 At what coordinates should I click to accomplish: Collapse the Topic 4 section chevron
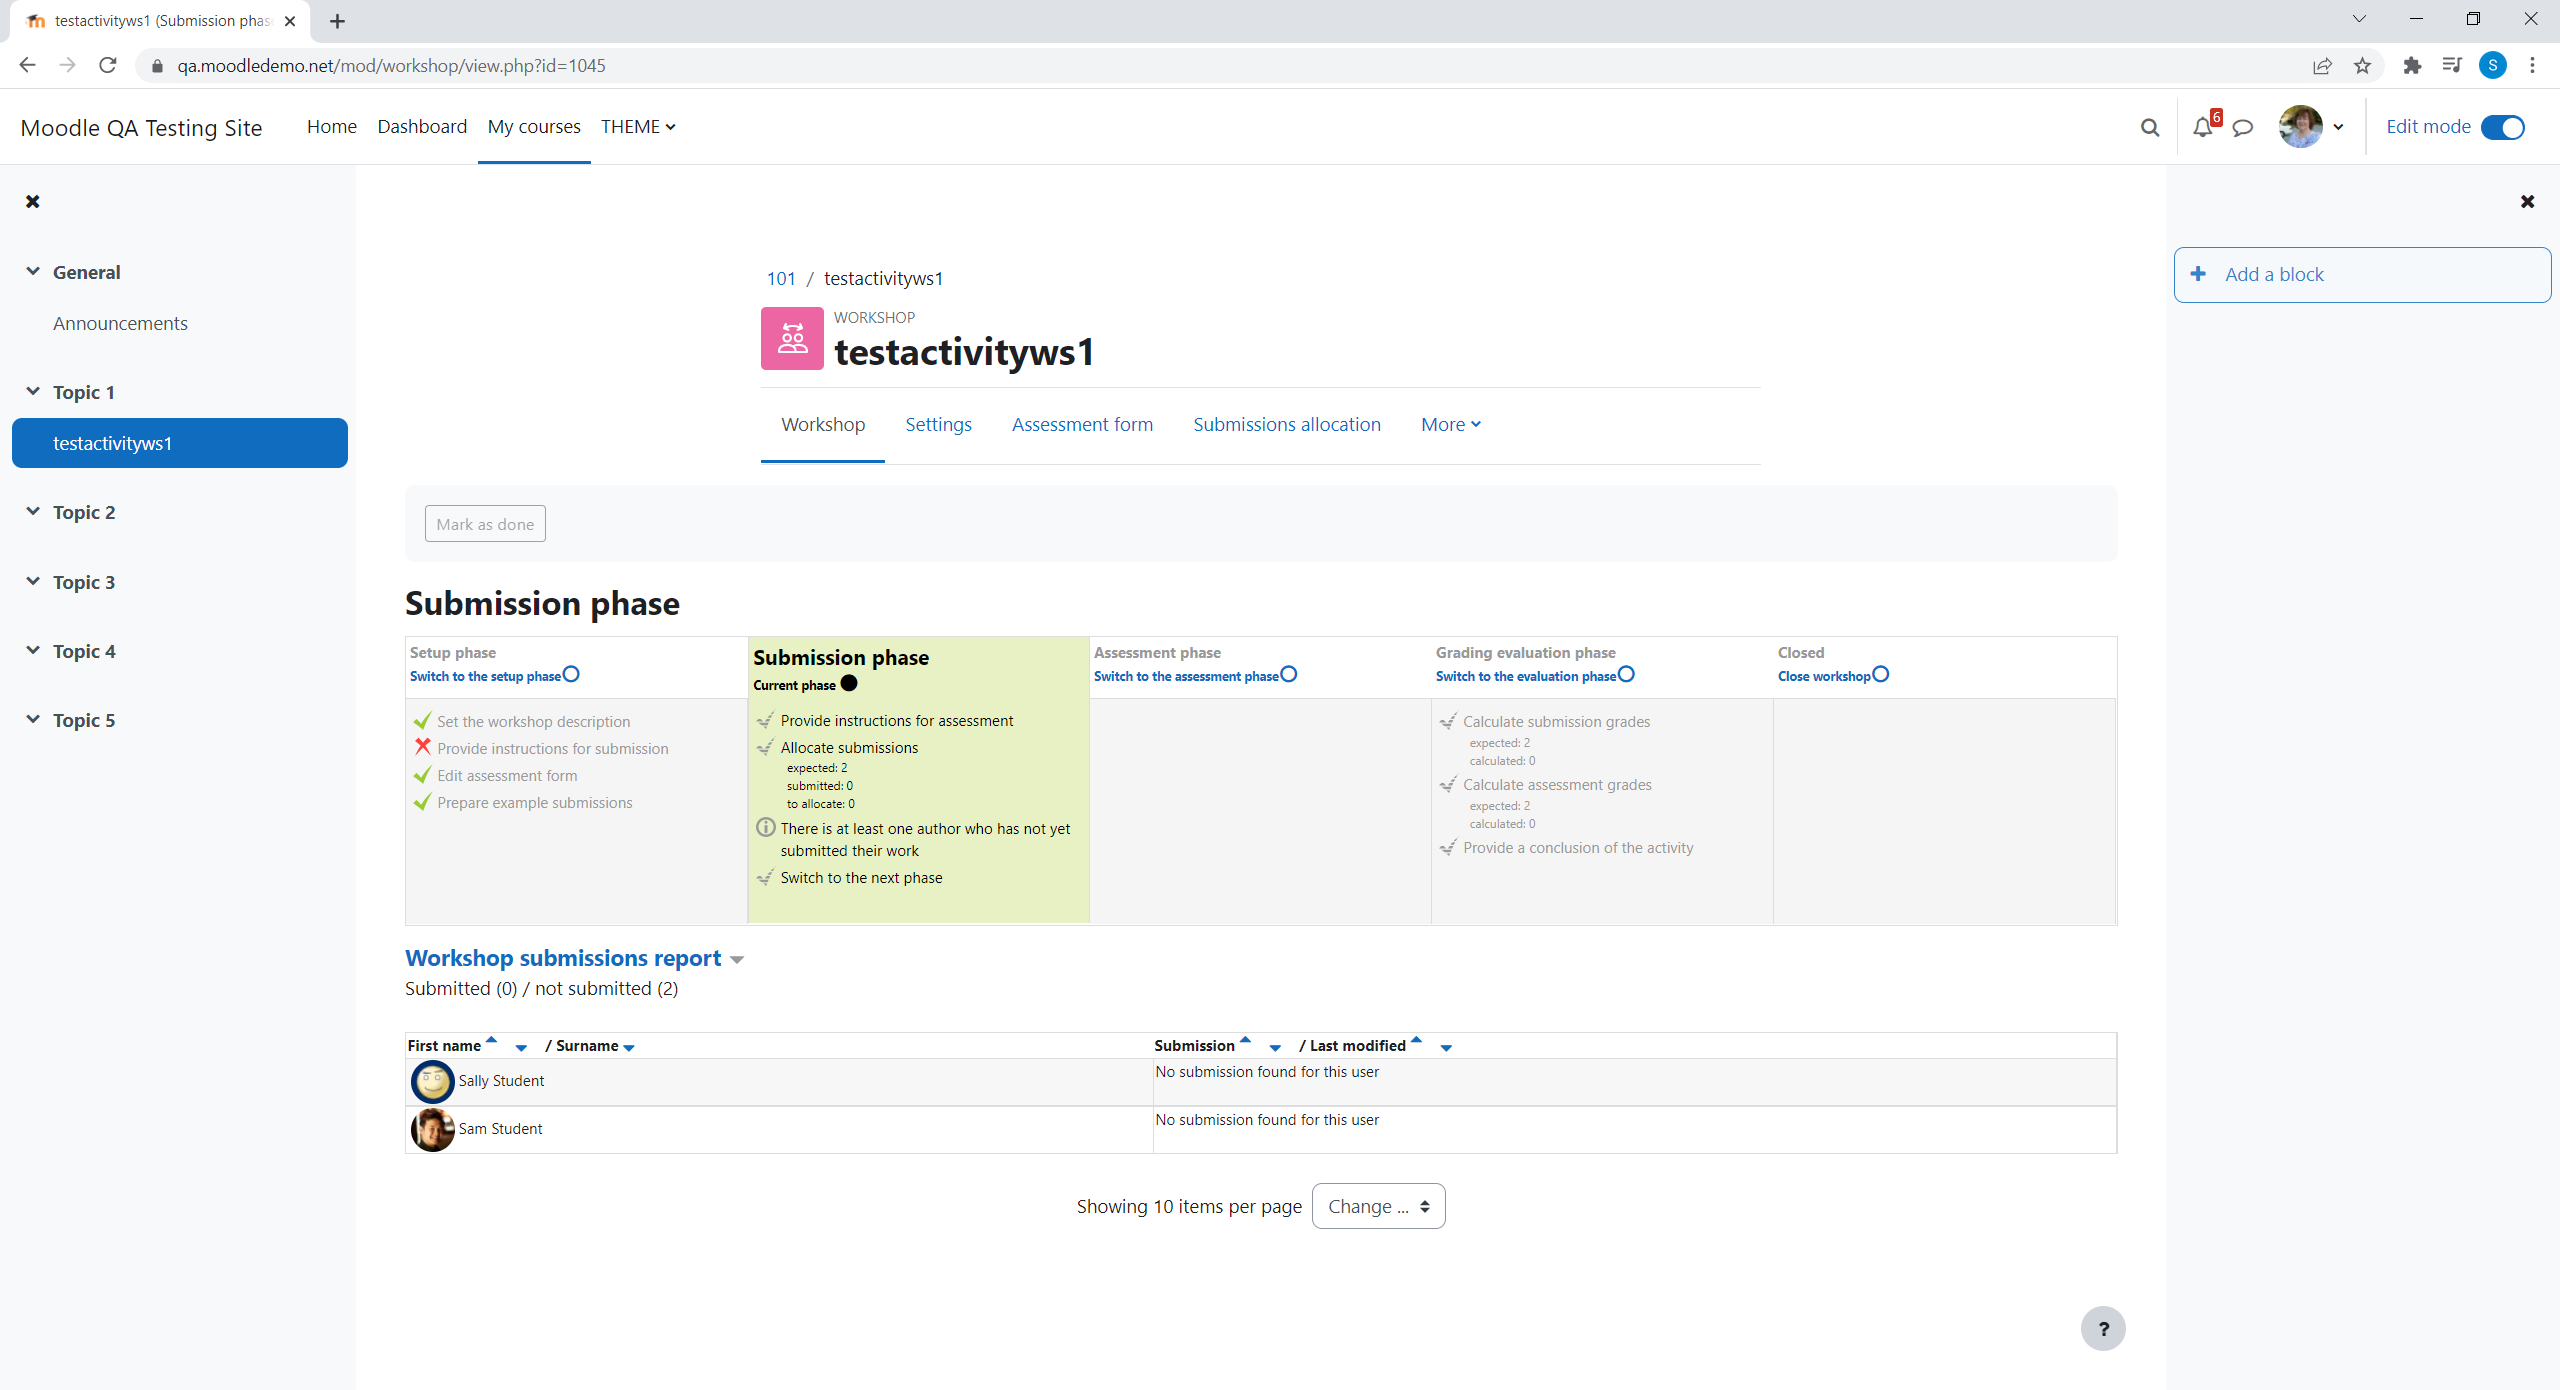(x=33, y=650)
